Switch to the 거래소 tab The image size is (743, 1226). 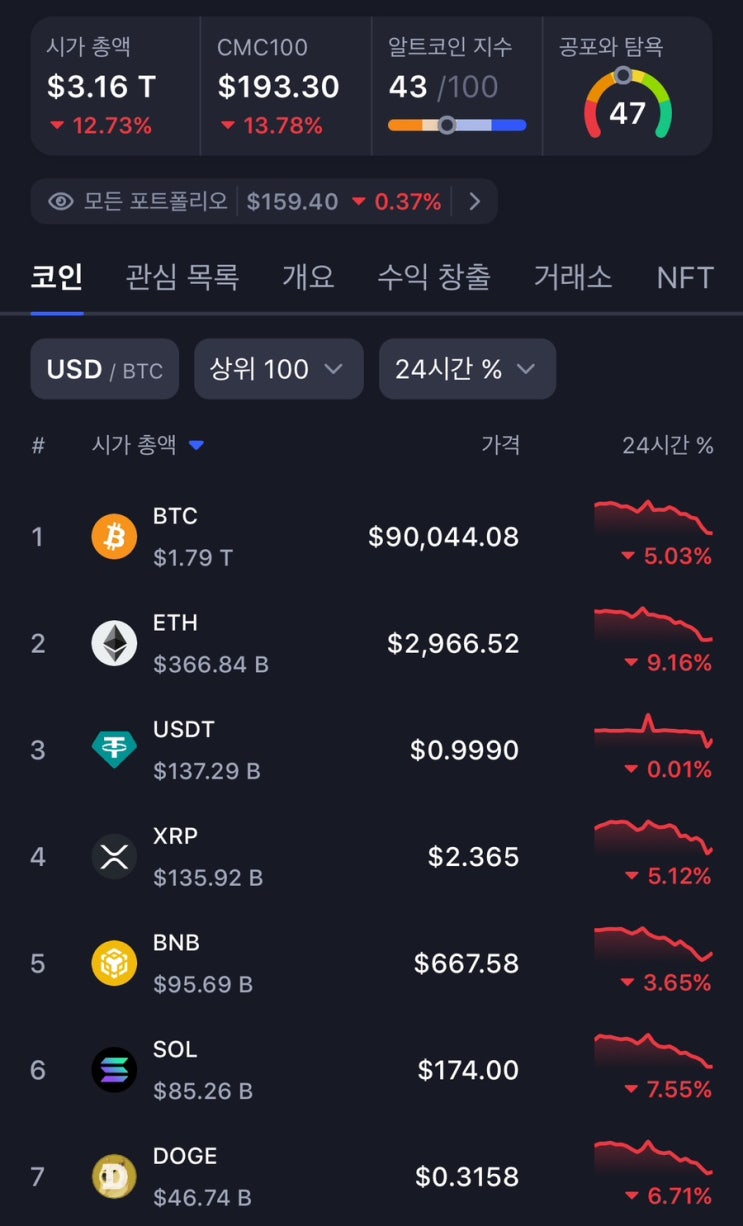(x=573, y=277)
